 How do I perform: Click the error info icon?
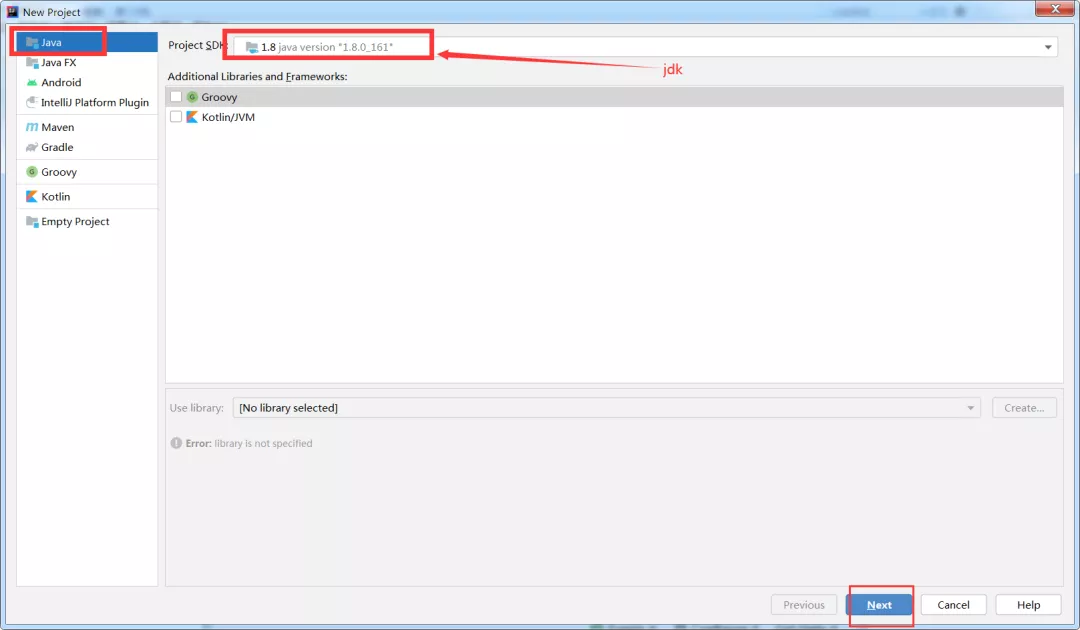[x=176, y=443]
